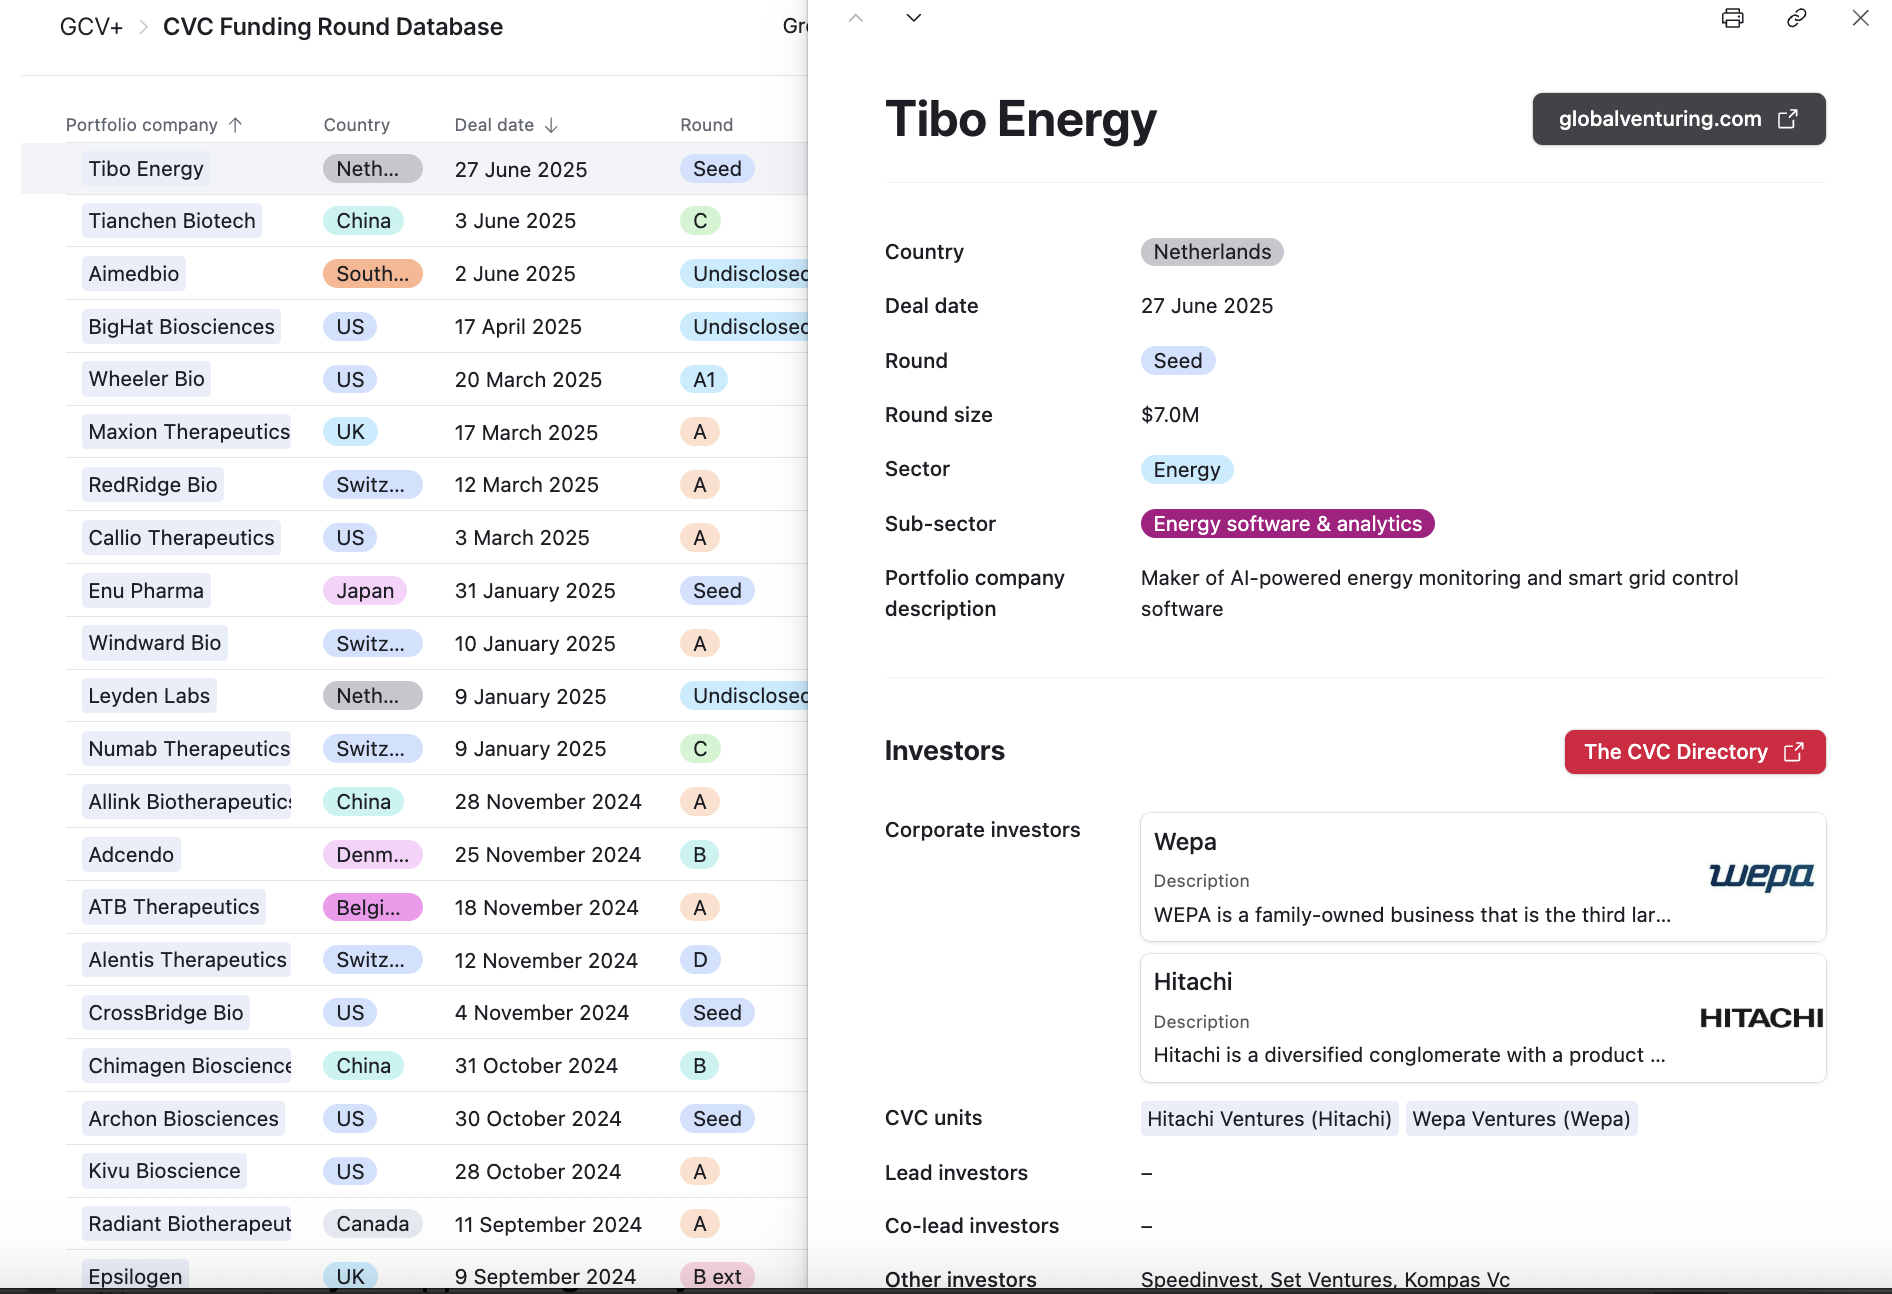Close the Tibo Energy detail panel
Screen dimensions: 1892x1294
pos(1860,18)
